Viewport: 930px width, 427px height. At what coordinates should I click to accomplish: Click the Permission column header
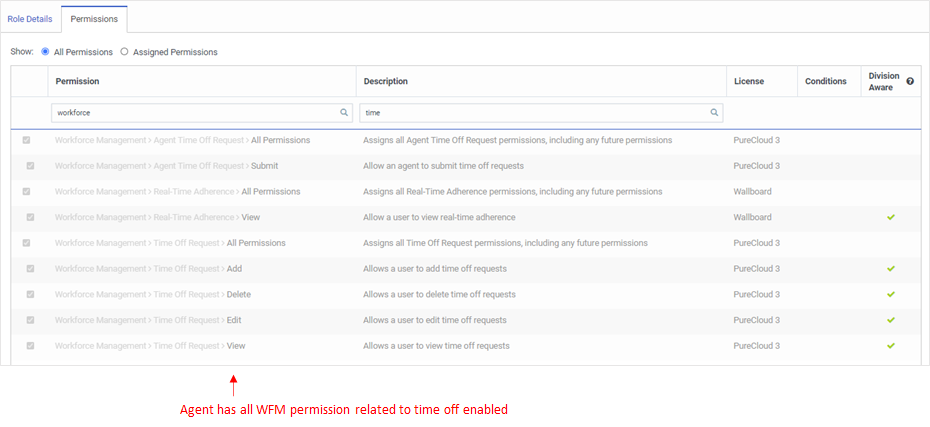tap(77, 81)
